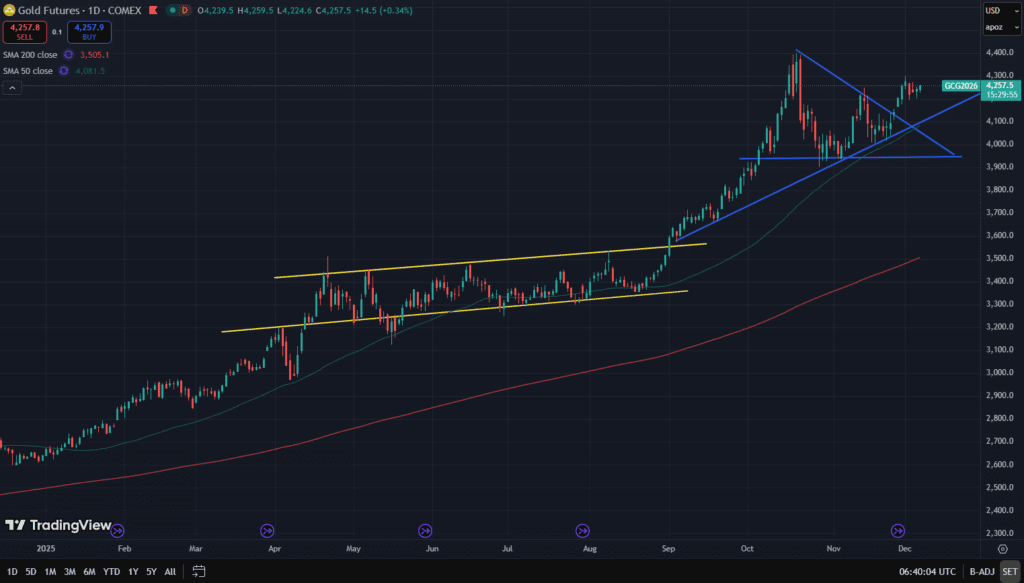Image resolution: width=1024 pixels, height=583 pixels.
Task: Toggle the B-ADJ back adjustment setting
Action: [x=979, y=571]
